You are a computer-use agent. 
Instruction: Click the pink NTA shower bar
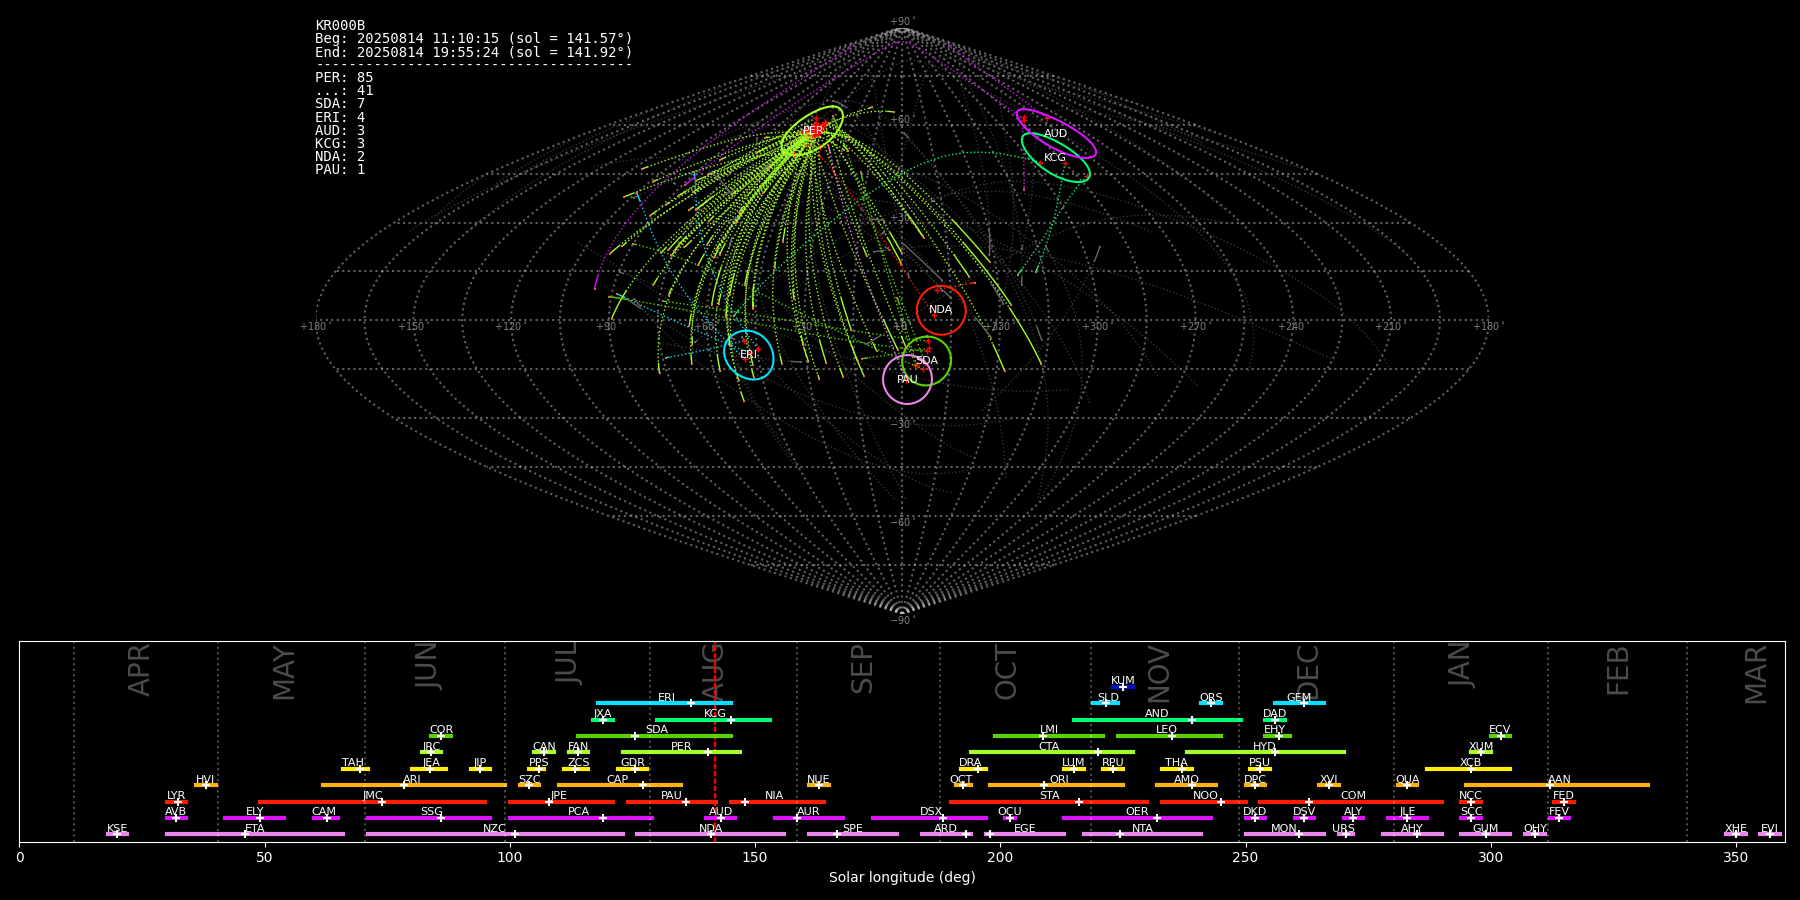(x=1142, y=834)
